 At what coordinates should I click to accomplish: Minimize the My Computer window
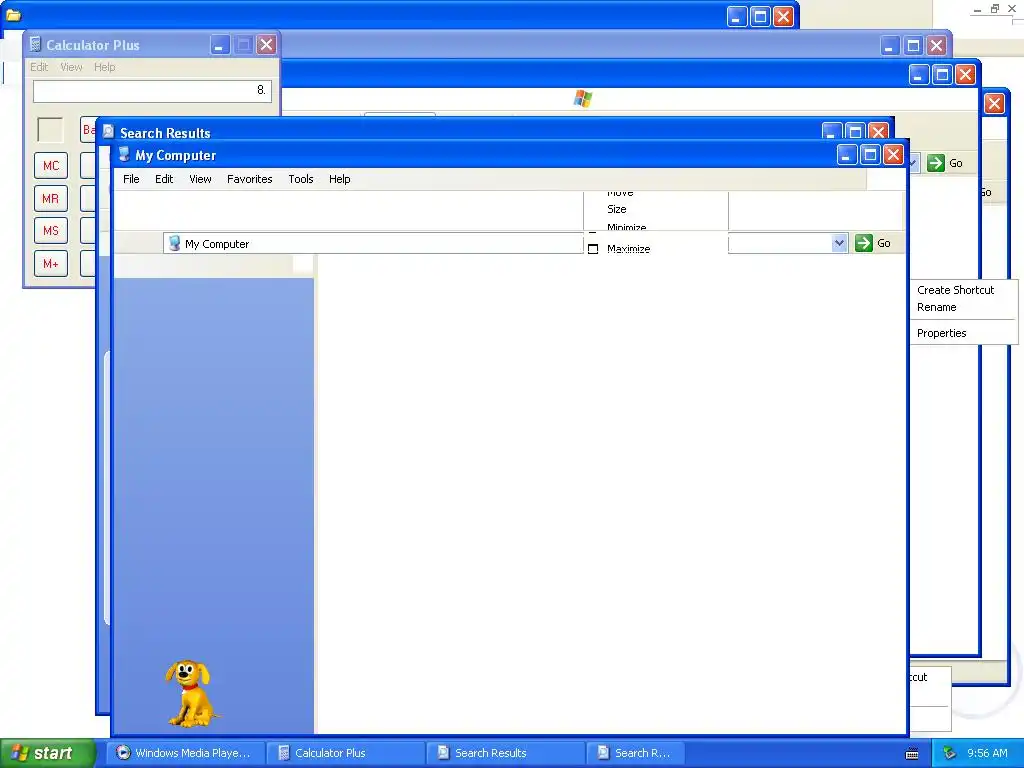(x=847, y=155)
